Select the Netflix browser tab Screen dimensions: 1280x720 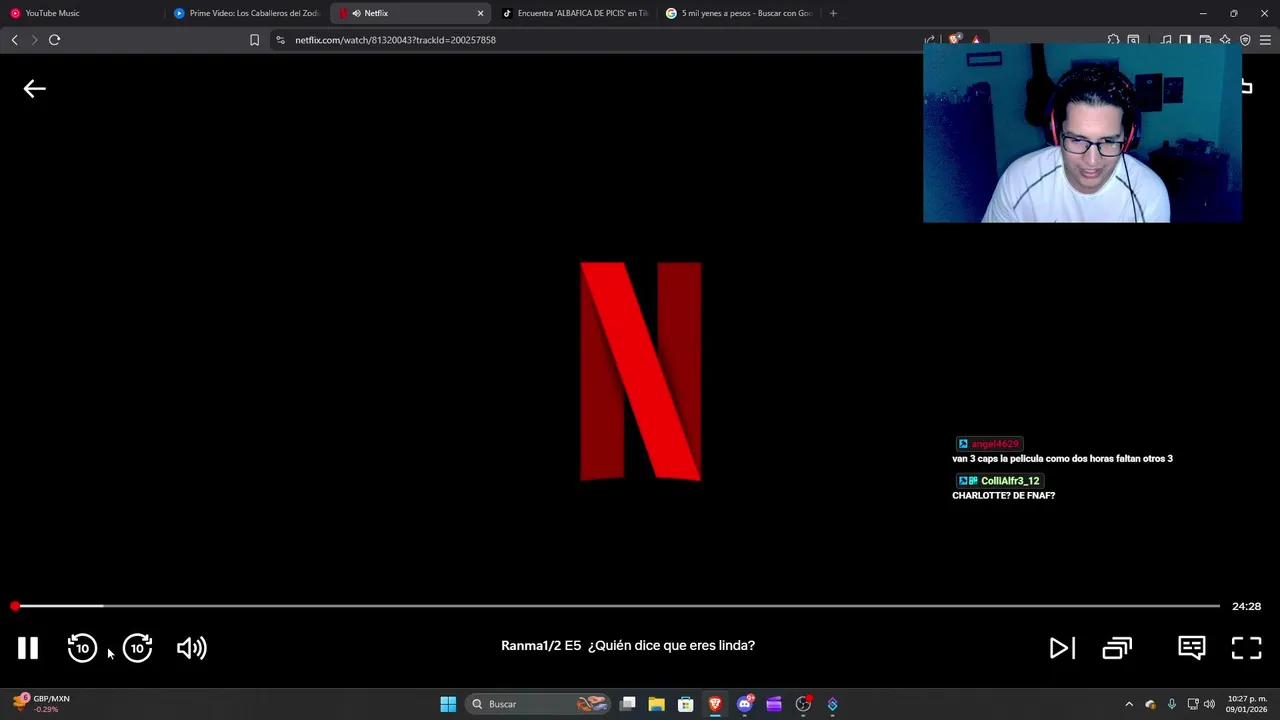(410, 13)
